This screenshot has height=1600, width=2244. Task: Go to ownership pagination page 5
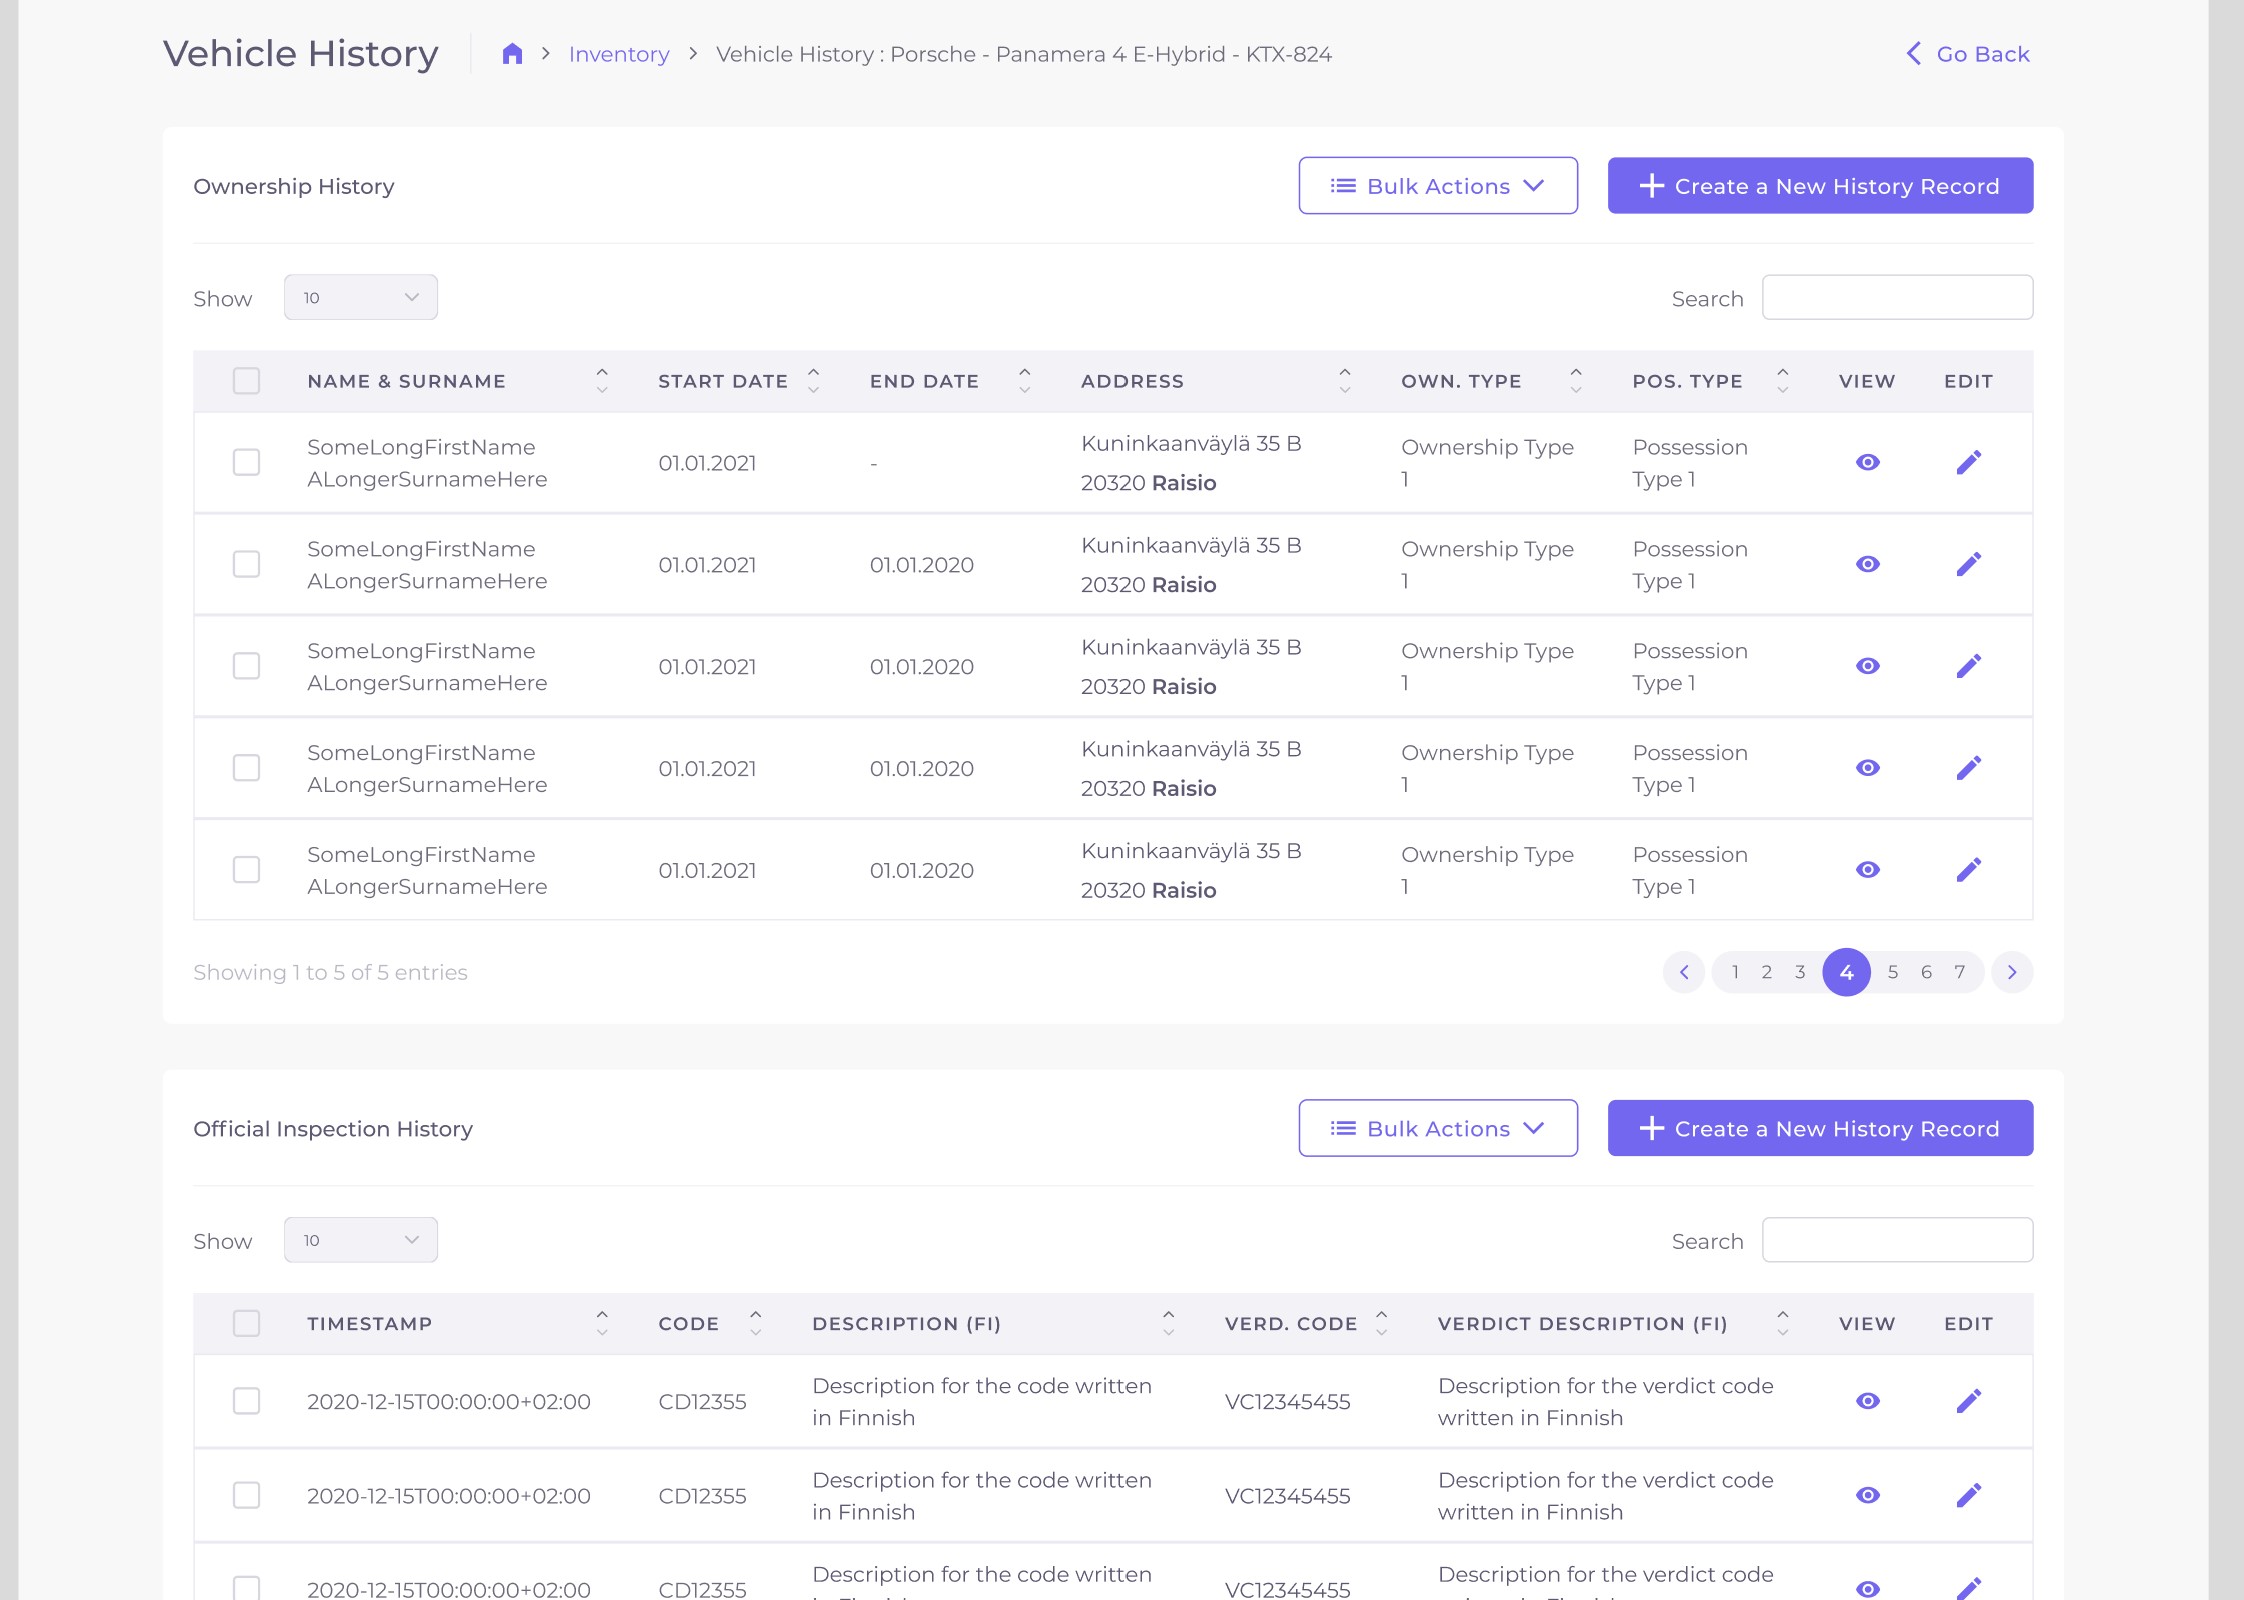click(1892, 972)
